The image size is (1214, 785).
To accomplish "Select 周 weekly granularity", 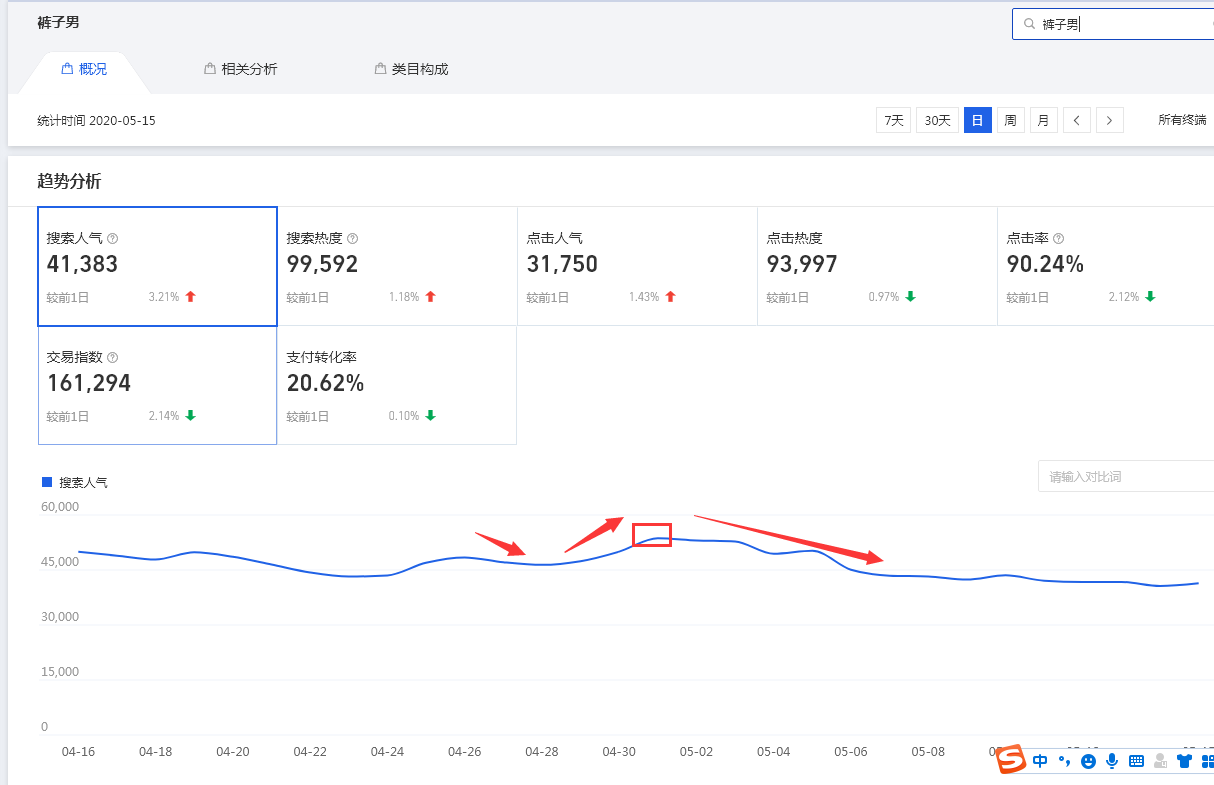I will 1011,120.
